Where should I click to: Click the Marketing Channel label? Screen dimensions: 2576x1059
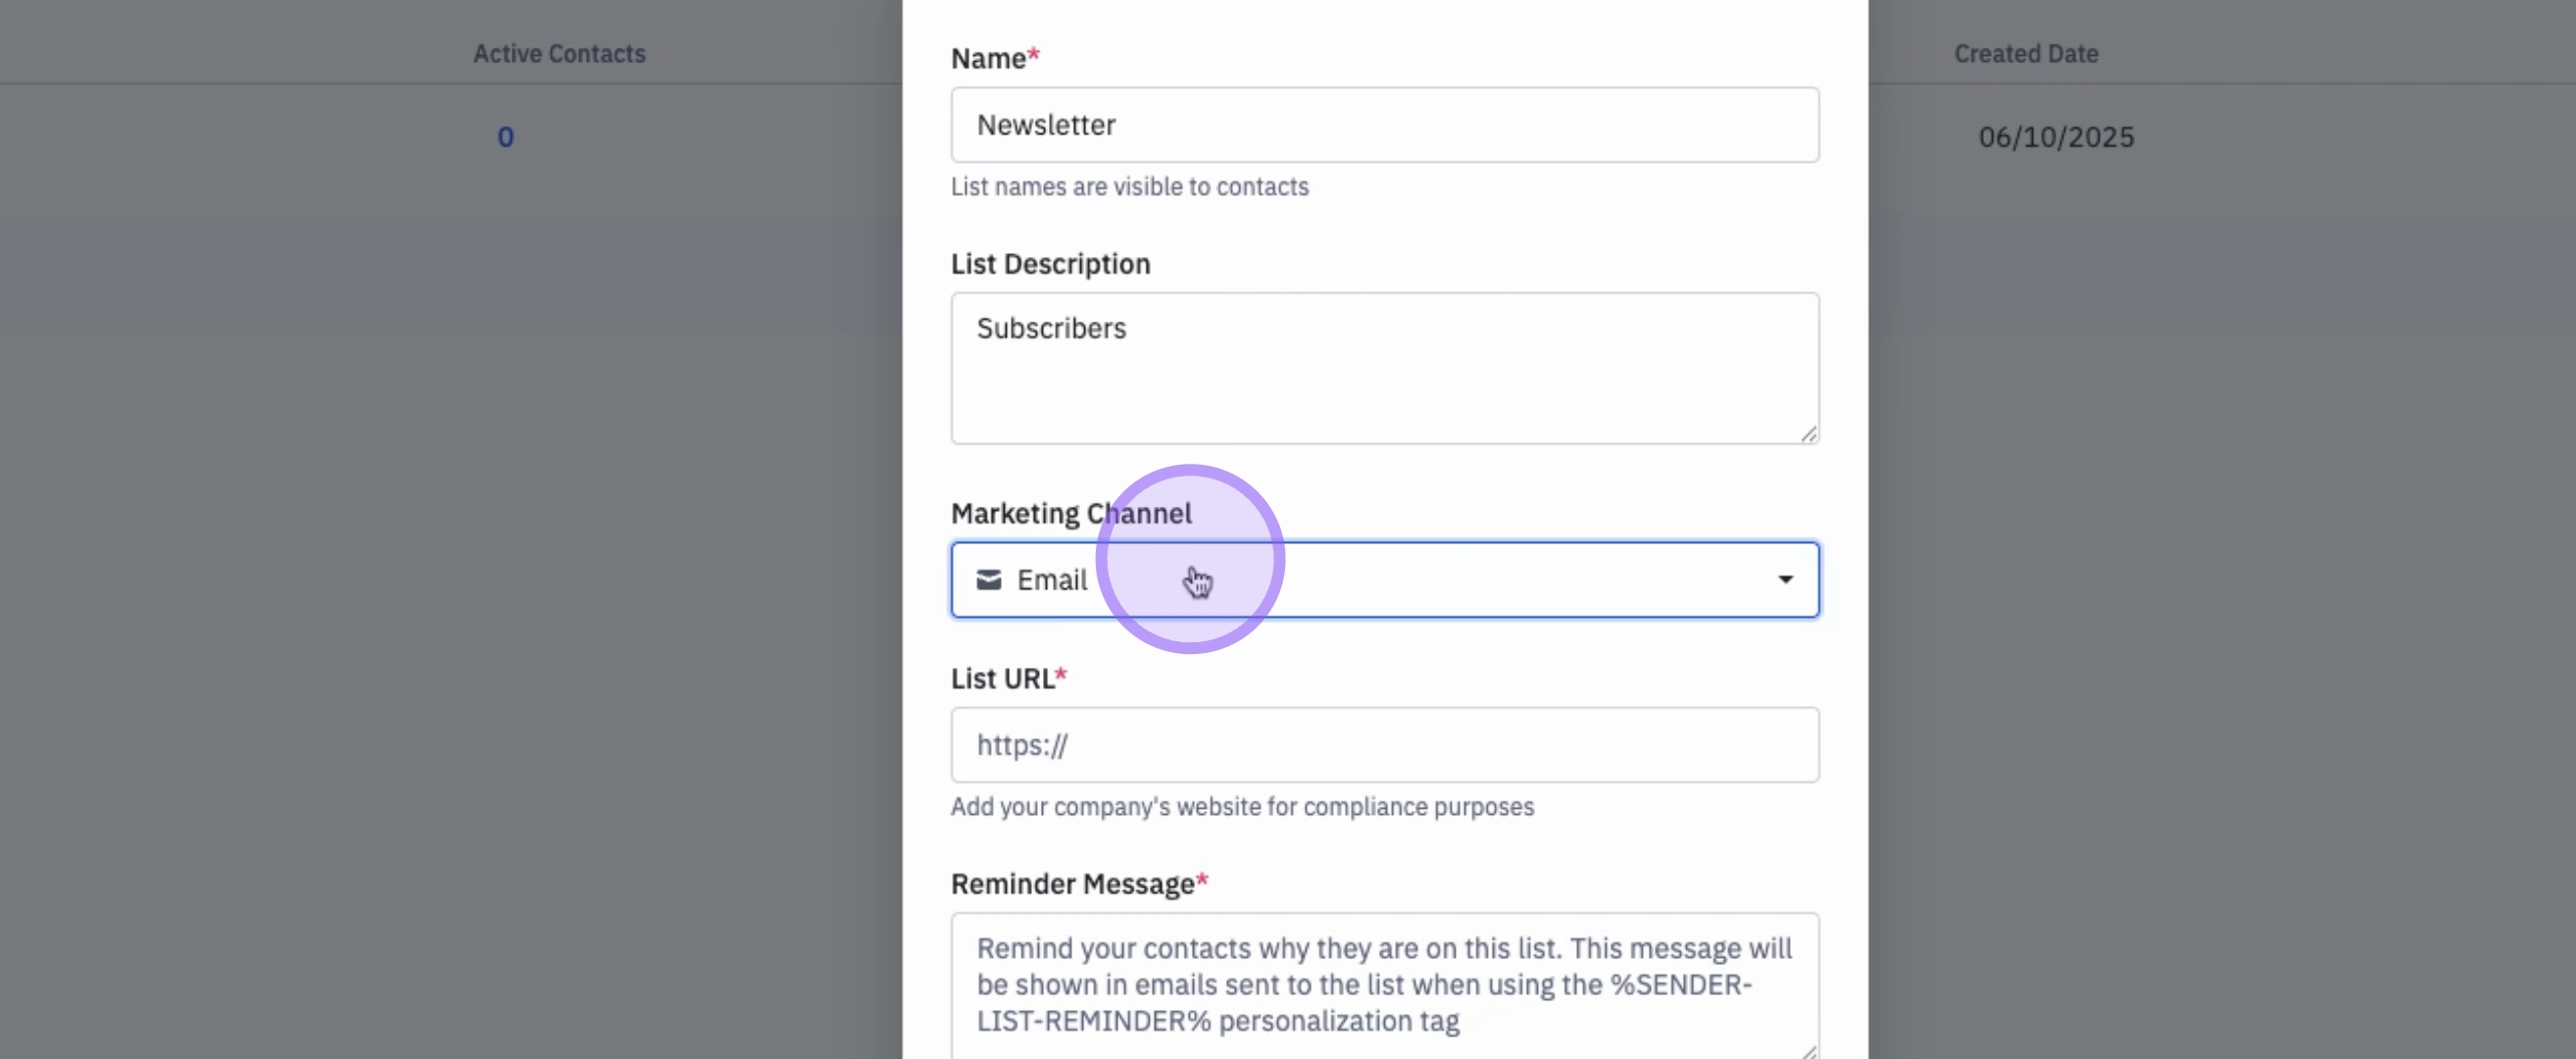1071,514
